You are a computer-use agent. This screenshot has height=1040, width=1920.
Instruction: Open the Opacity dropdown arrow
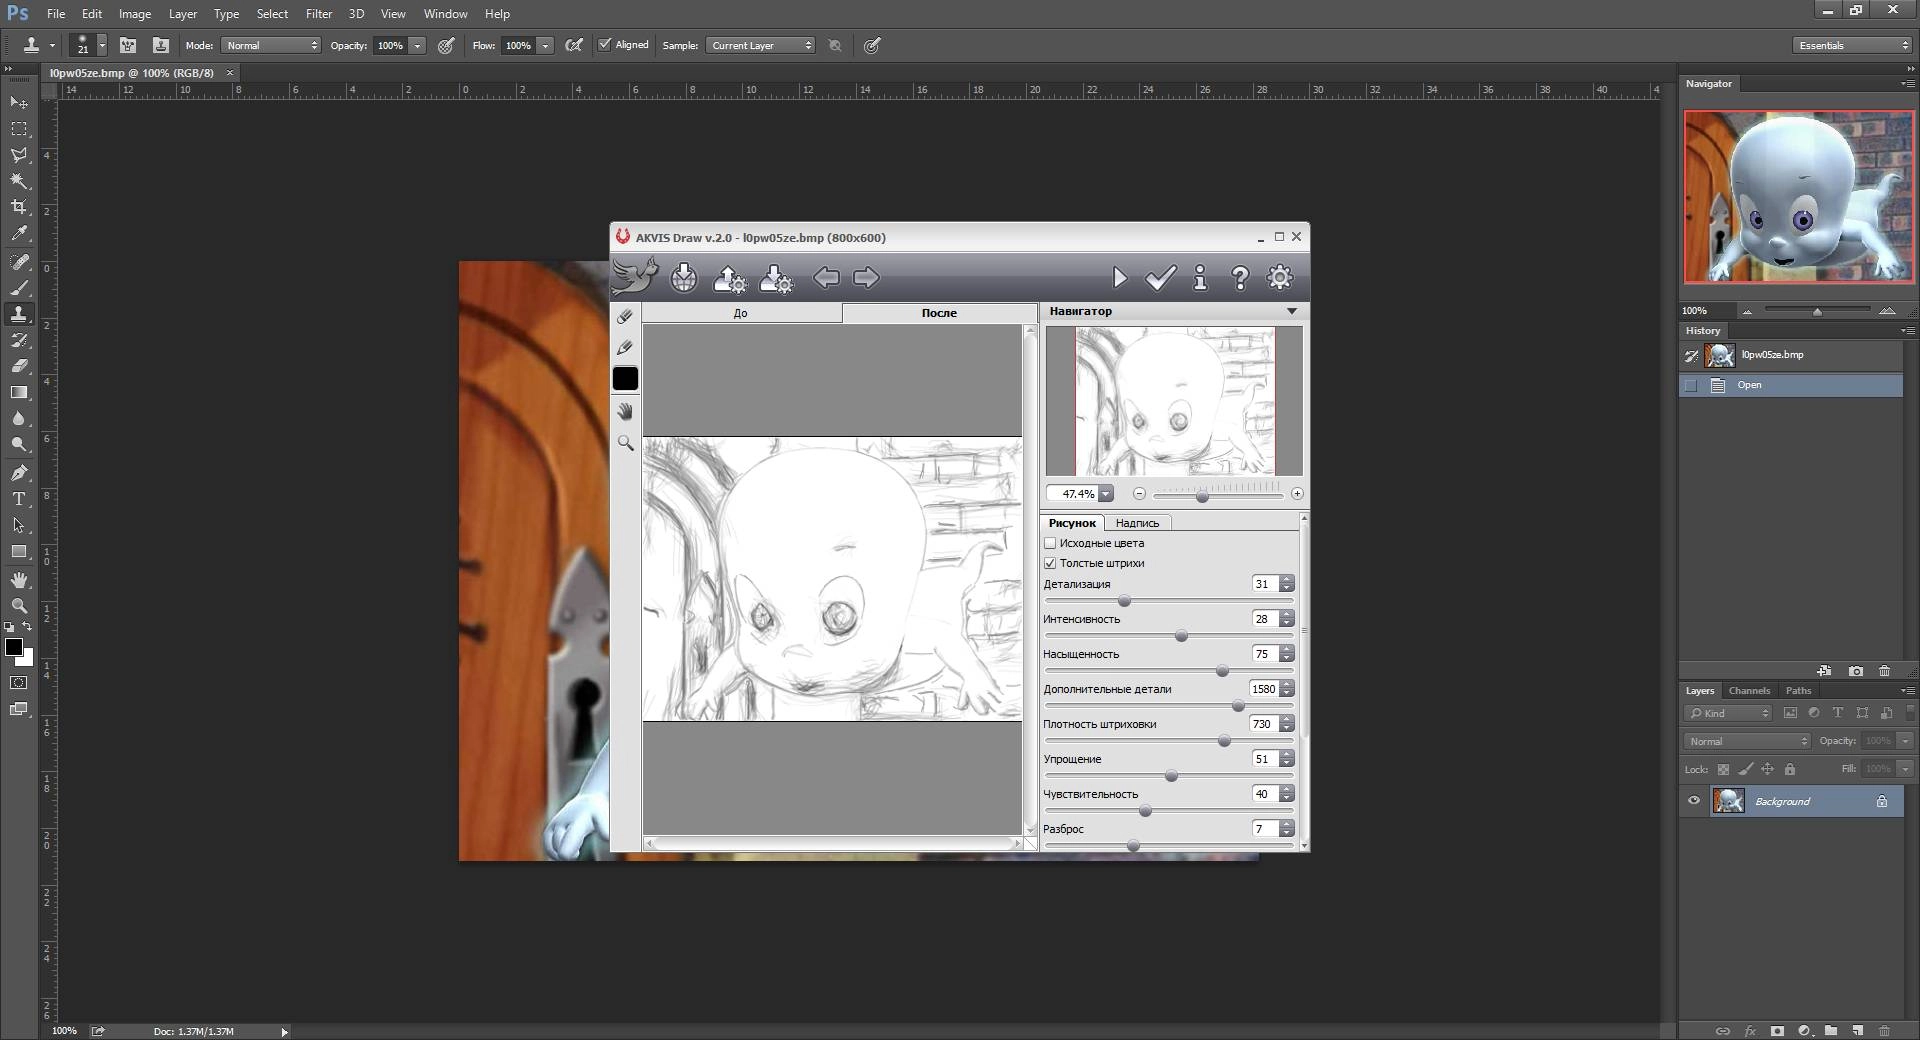pyautogui.click(x=418, y=45)
